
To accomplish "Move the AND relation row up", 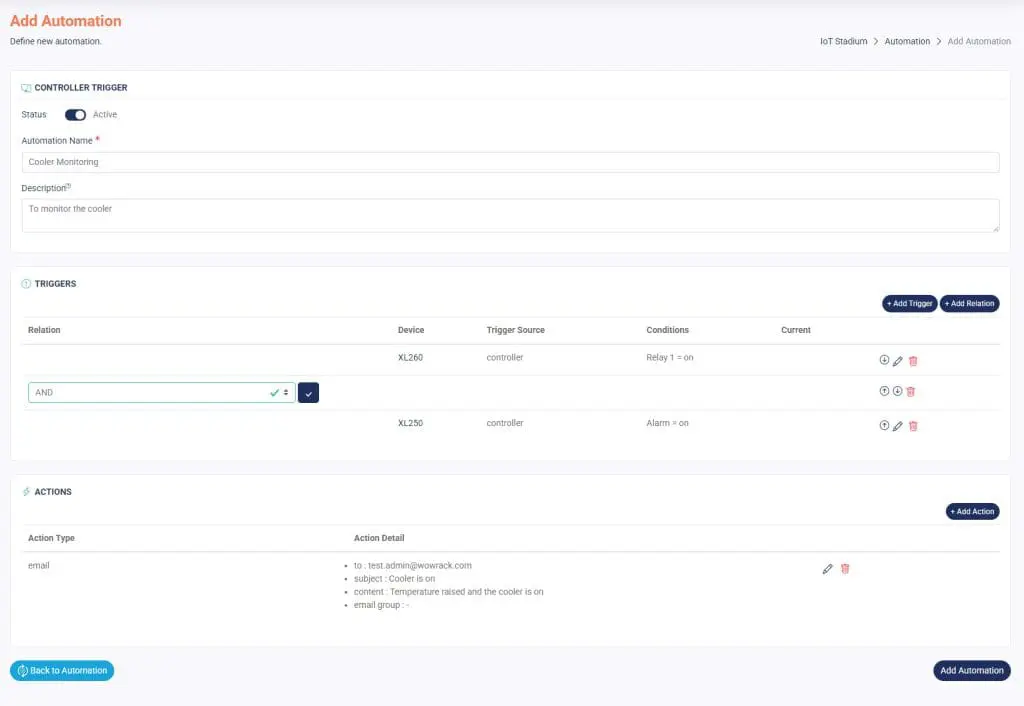I will 884,391.
